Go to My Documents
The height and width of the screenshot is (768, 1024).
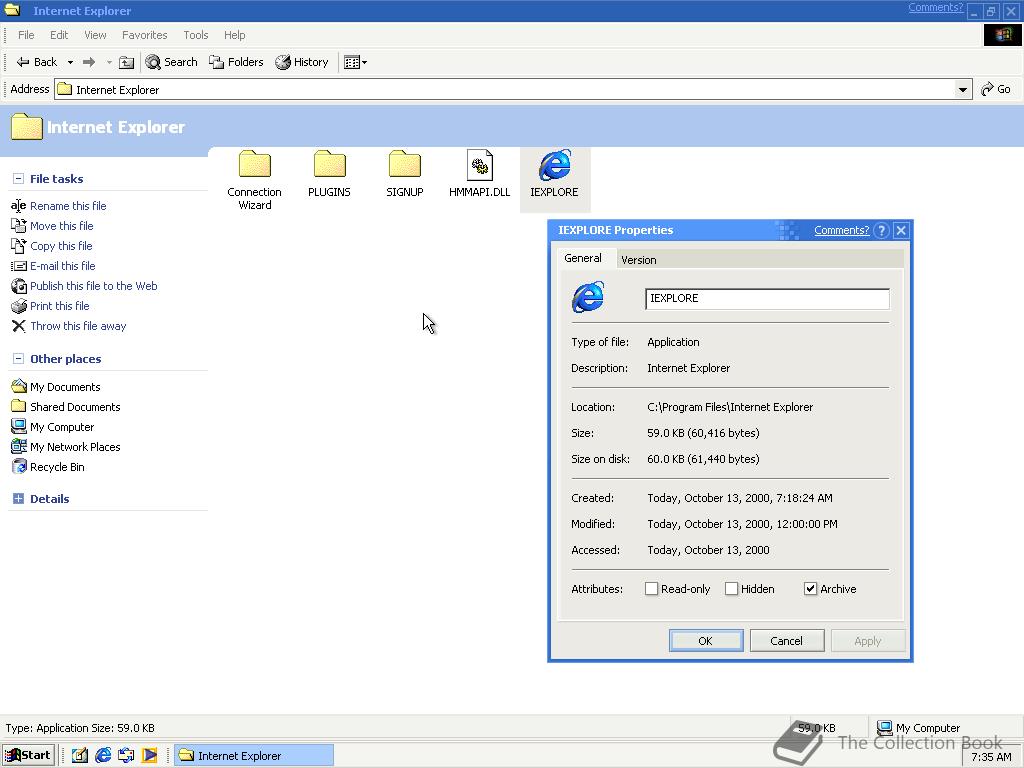coord(65,387)
